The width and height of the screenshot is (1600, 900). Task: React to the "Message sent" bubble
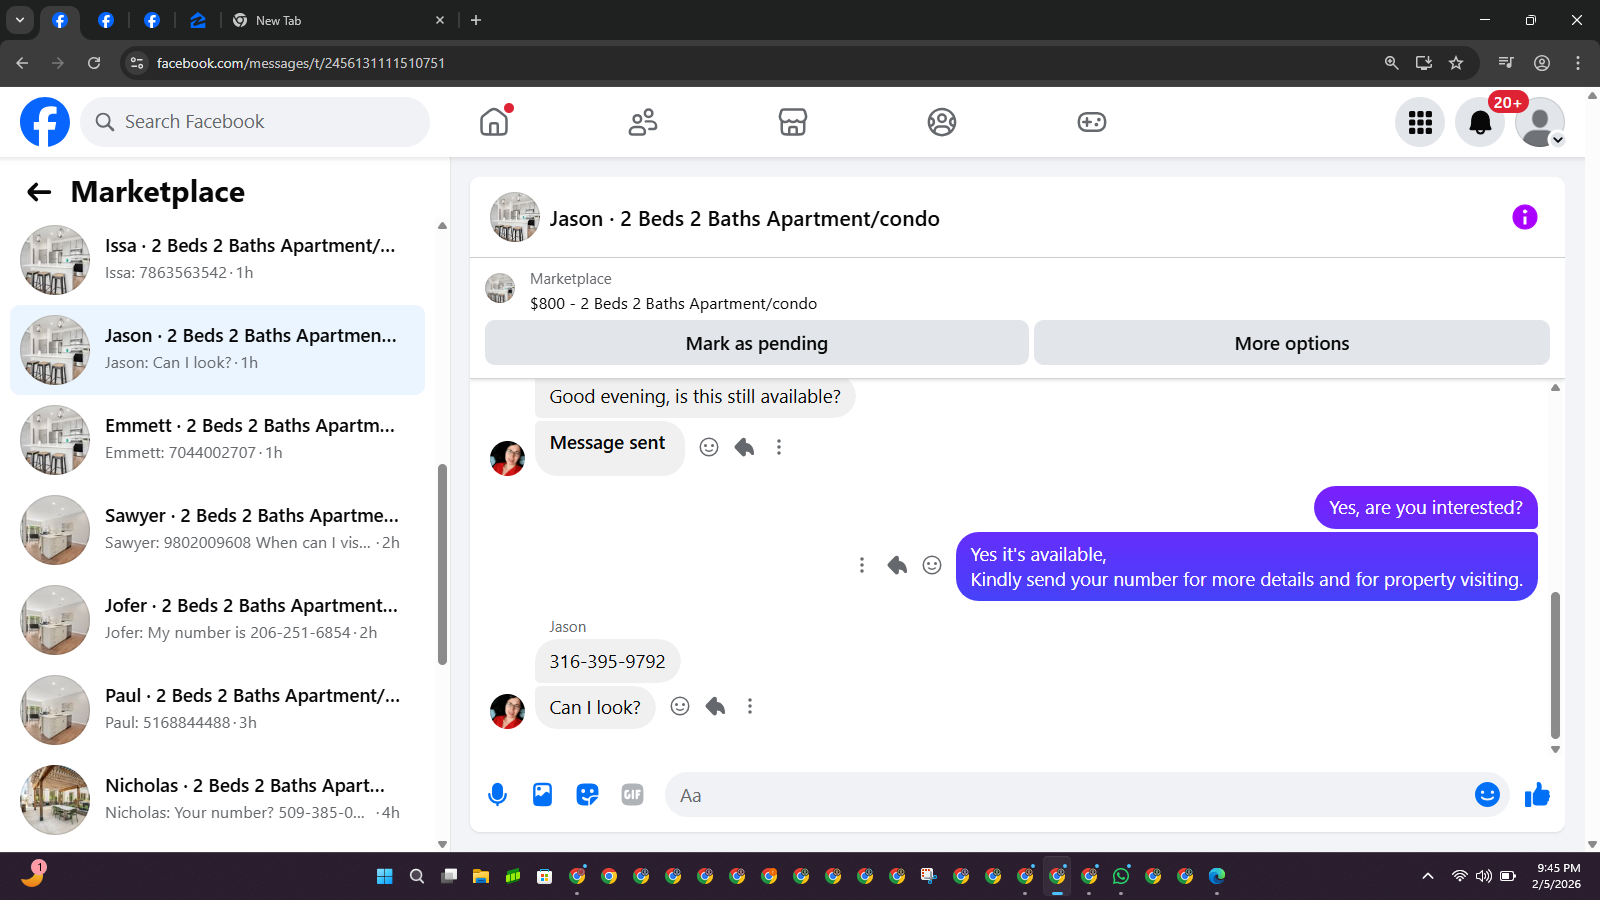[709, 447]
